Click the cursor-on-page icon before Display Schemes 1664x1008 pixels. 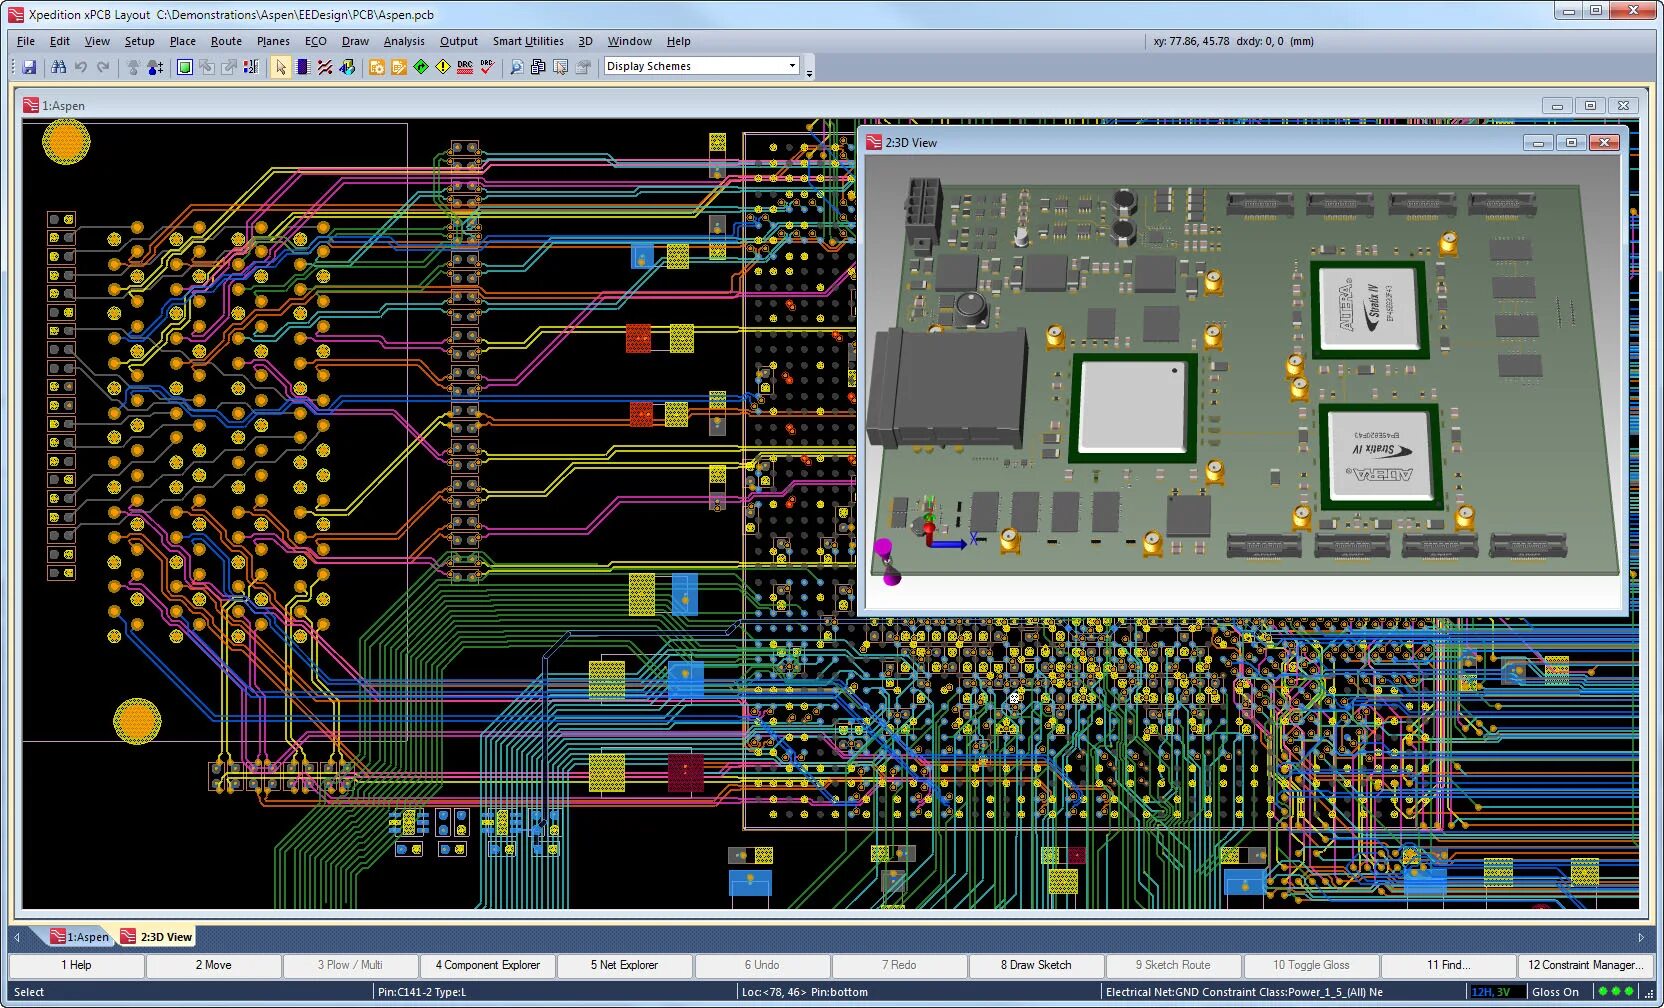(561, 67)
